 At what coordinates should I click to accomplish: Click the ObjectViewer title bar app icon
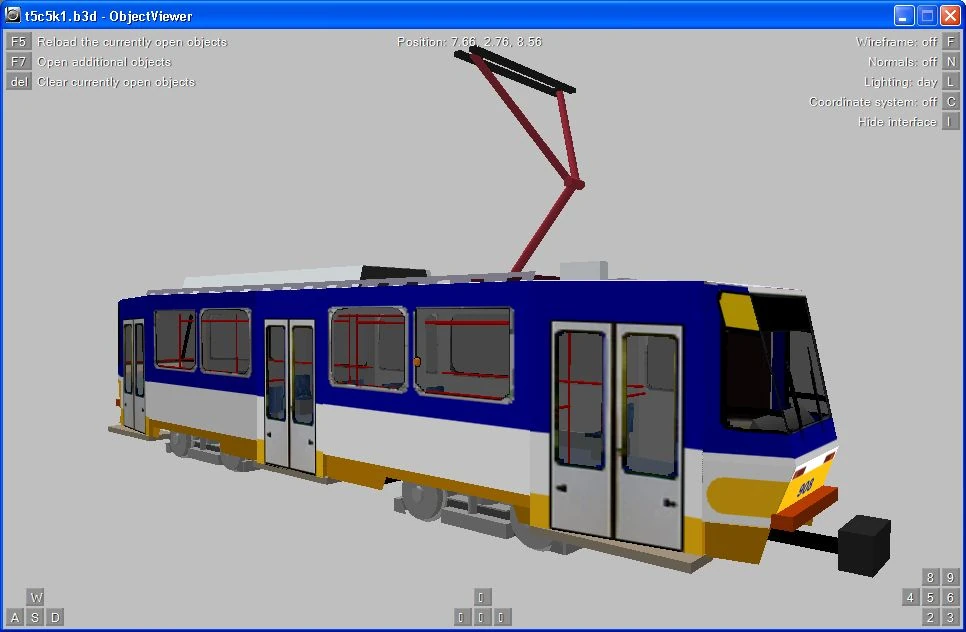pos(12,15)
